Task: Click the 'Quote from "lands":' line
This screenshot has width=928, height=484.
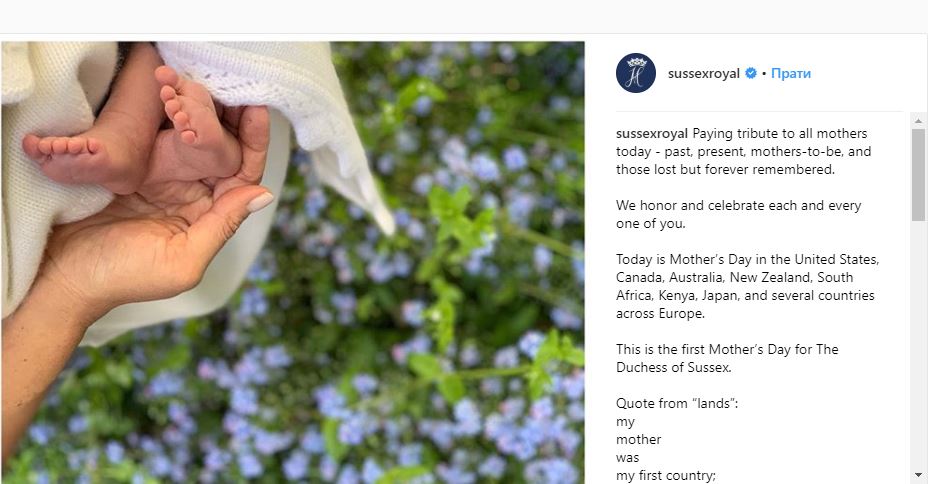Action: (677, 403)
